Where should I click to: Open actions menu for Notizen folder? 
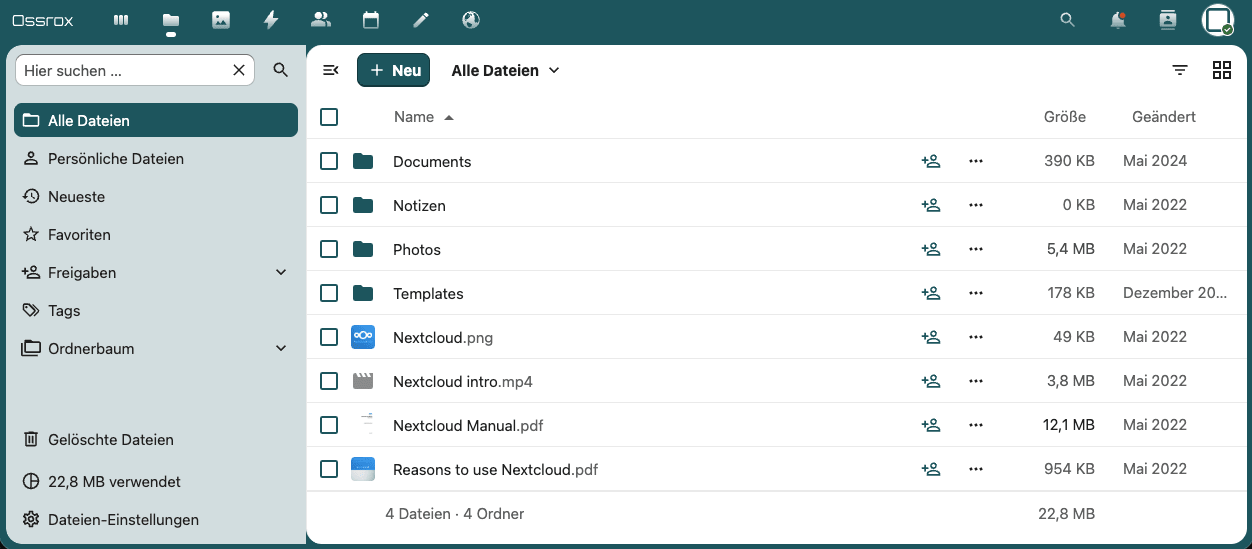point(976,205)
